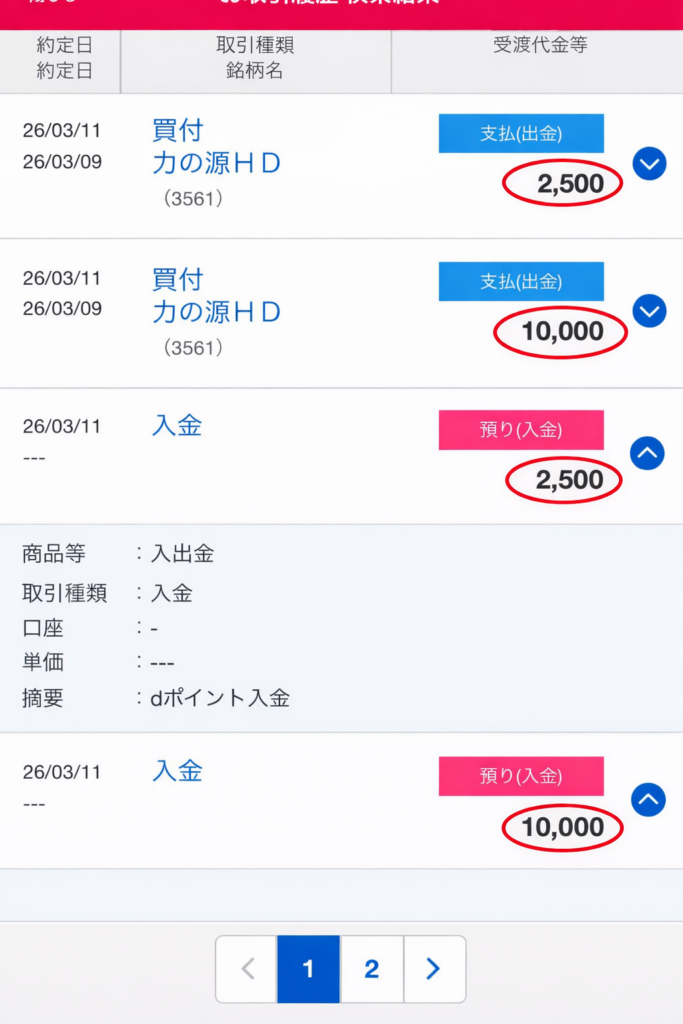This screenshot has width=683, height=1024.
Task: Open 力の源HD link in the 10,000 row
Action: [216, 312]
